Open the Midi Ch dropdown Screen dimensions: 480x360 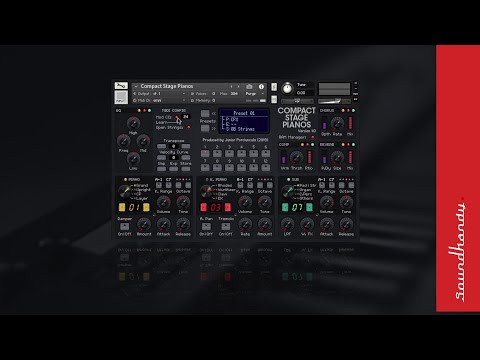coord(159,100)
